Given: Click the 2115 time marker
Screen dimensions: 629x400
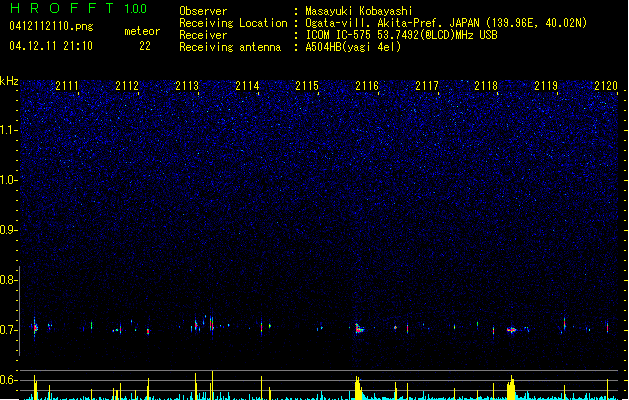Looking at the screenshot, I should click(307, 85).
